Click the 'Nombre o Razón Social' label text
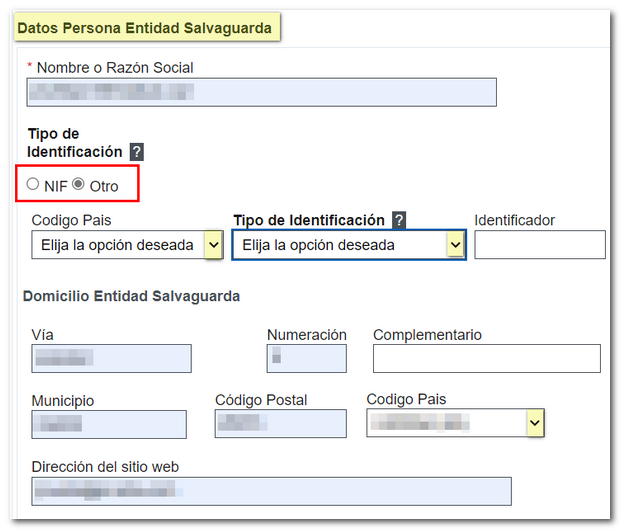This screenshot has height=530, width=621. 115,68
